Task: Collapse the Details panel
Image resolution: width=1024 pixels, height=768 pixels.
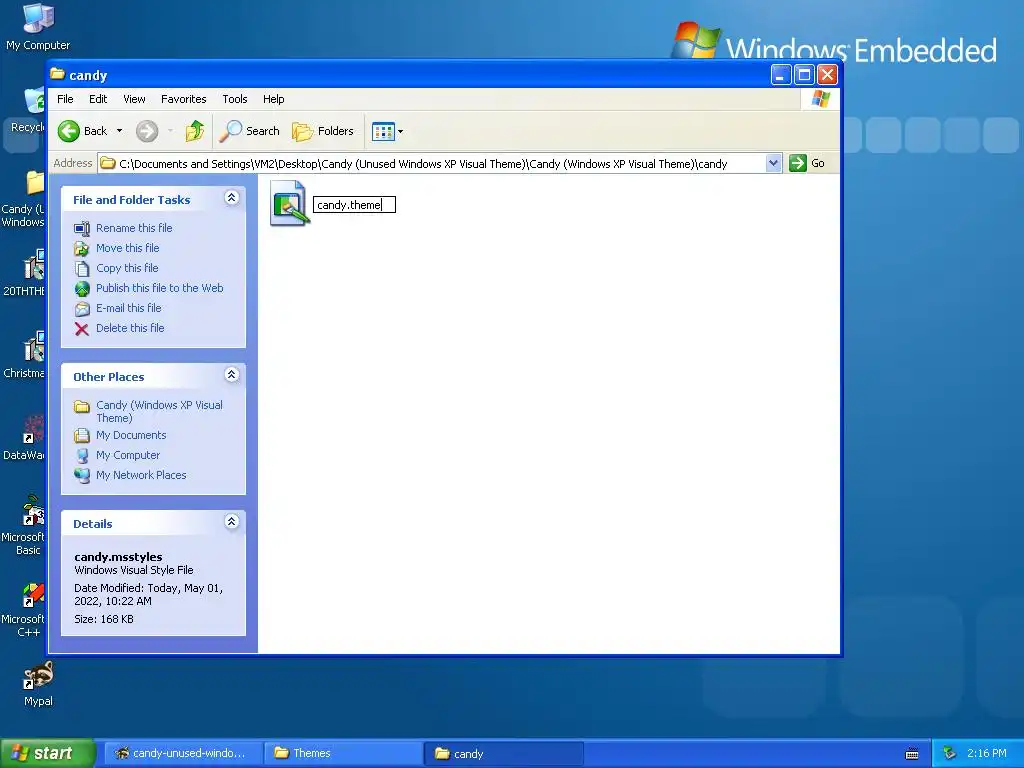Action: click(231, 522)
